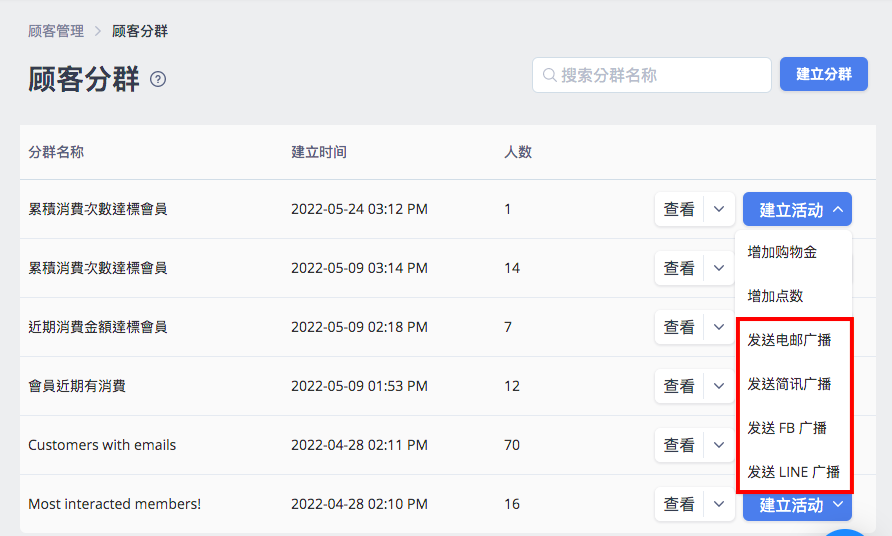Collapse the open 建立活动 menu
892x536 pixels.
[797, 209]
